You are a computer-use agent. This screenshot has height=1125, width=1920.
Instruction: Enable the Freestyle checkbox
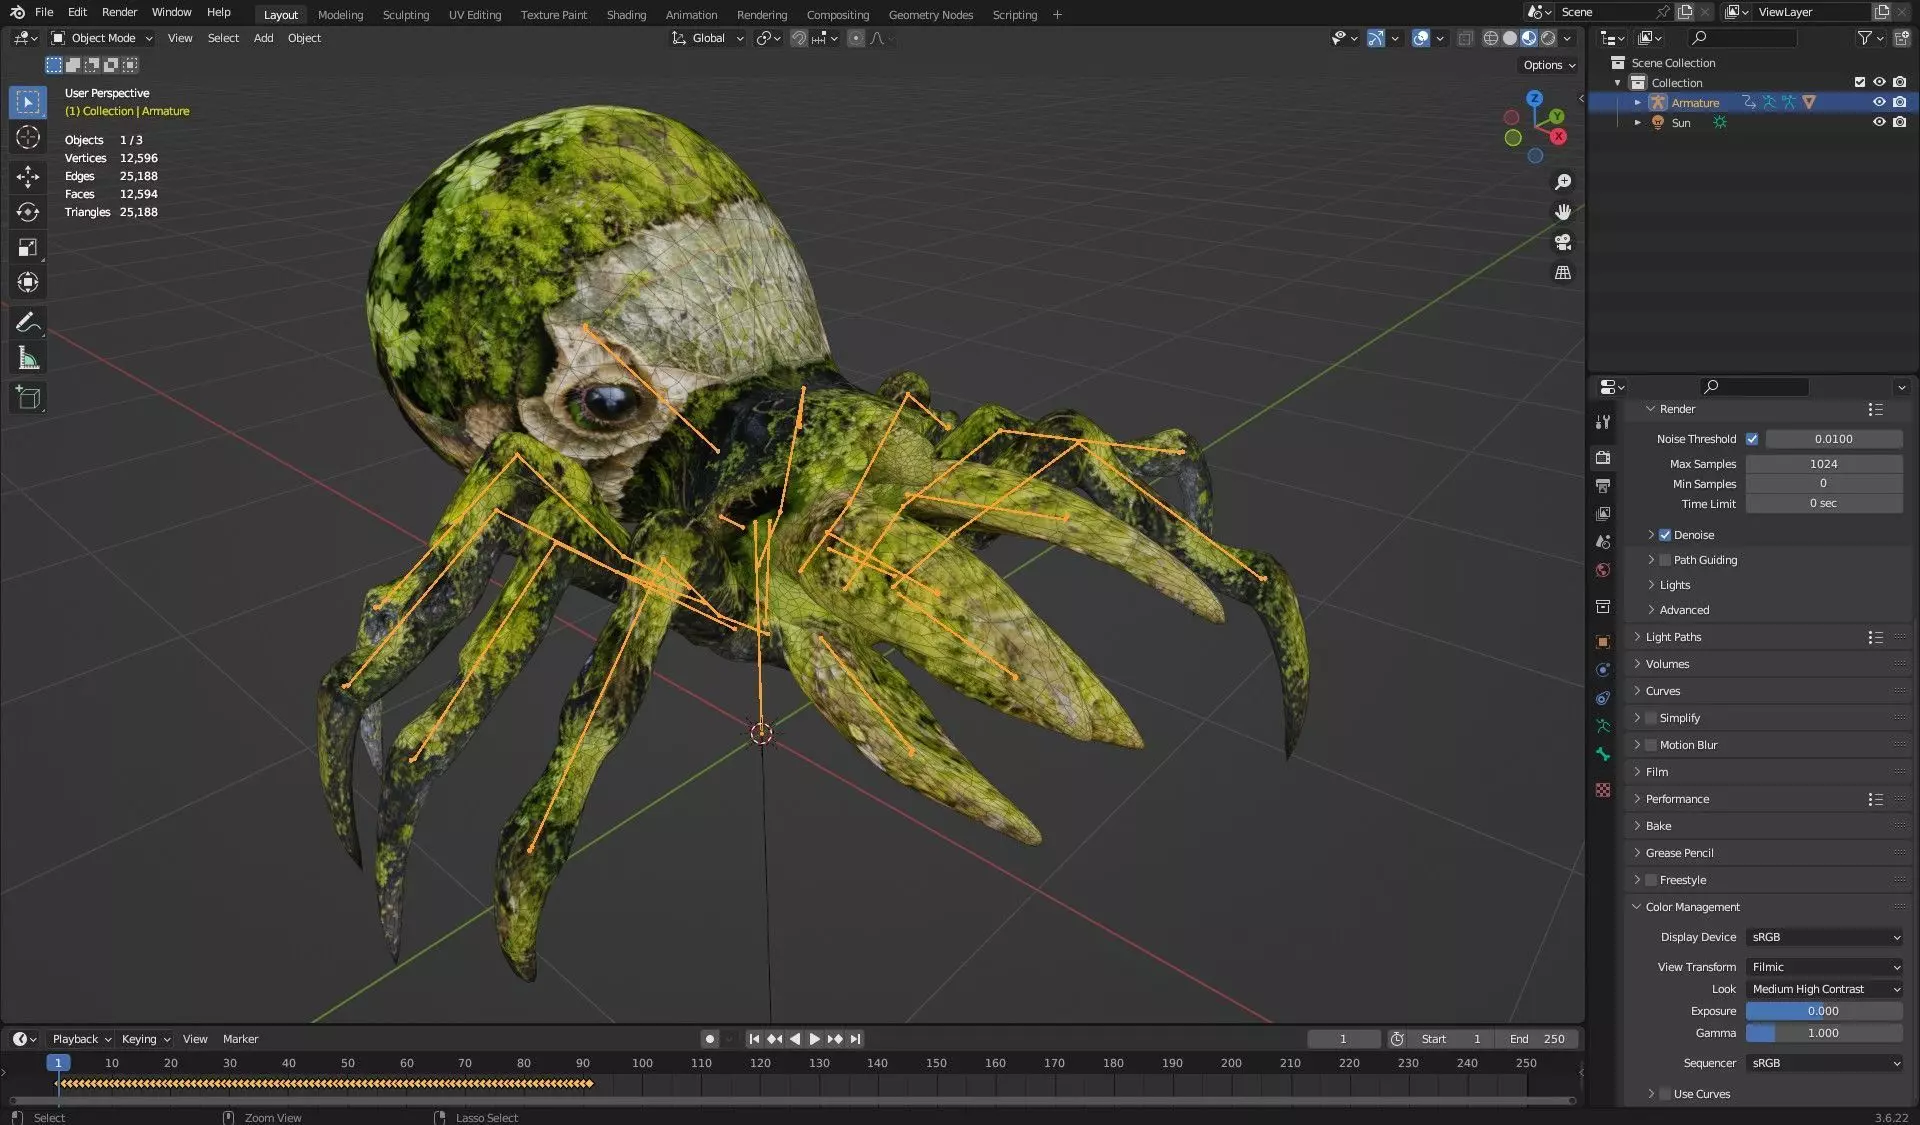(x=1651, y=880)
